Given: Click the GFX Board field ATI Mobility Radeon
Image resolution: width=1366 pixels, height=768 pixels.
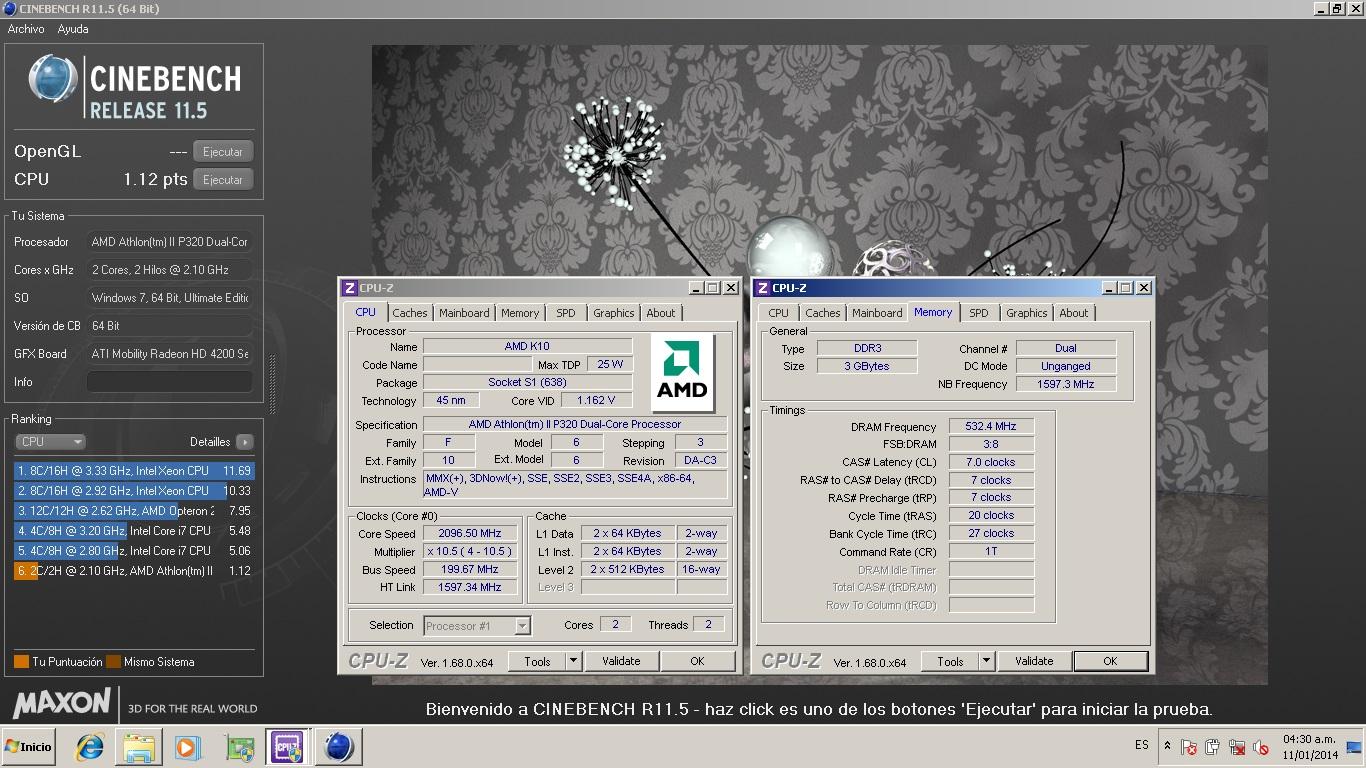Looking at the screenshot, I should point(169,354).
